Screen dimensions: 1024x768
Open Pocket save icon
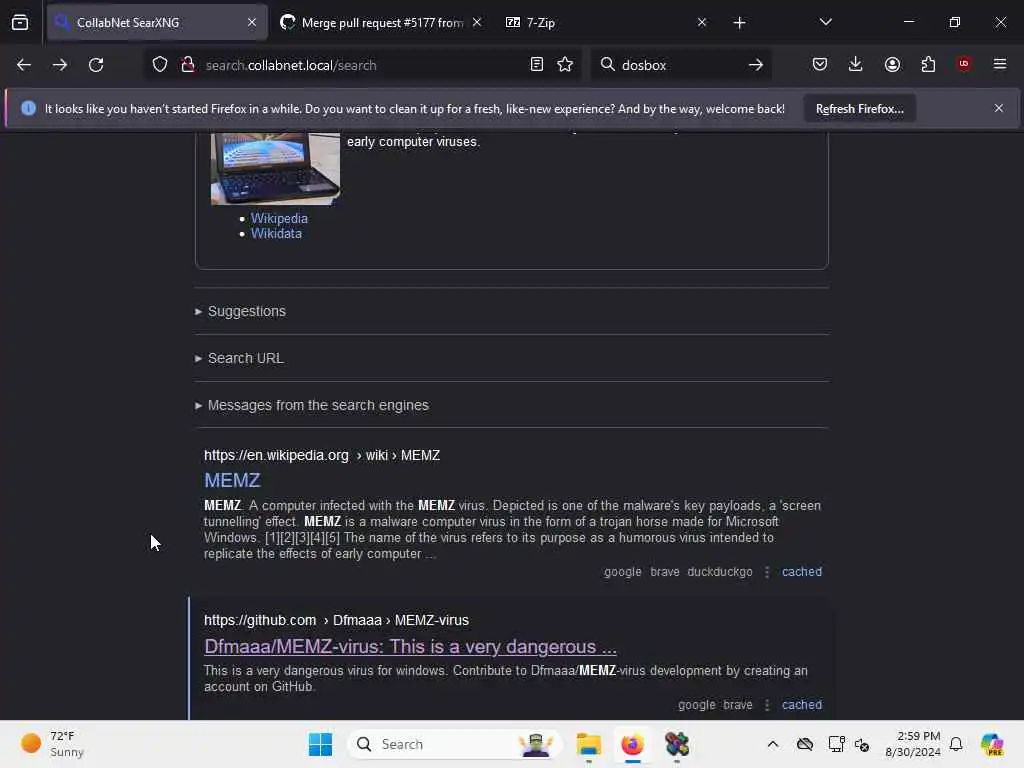pos(820,64)
